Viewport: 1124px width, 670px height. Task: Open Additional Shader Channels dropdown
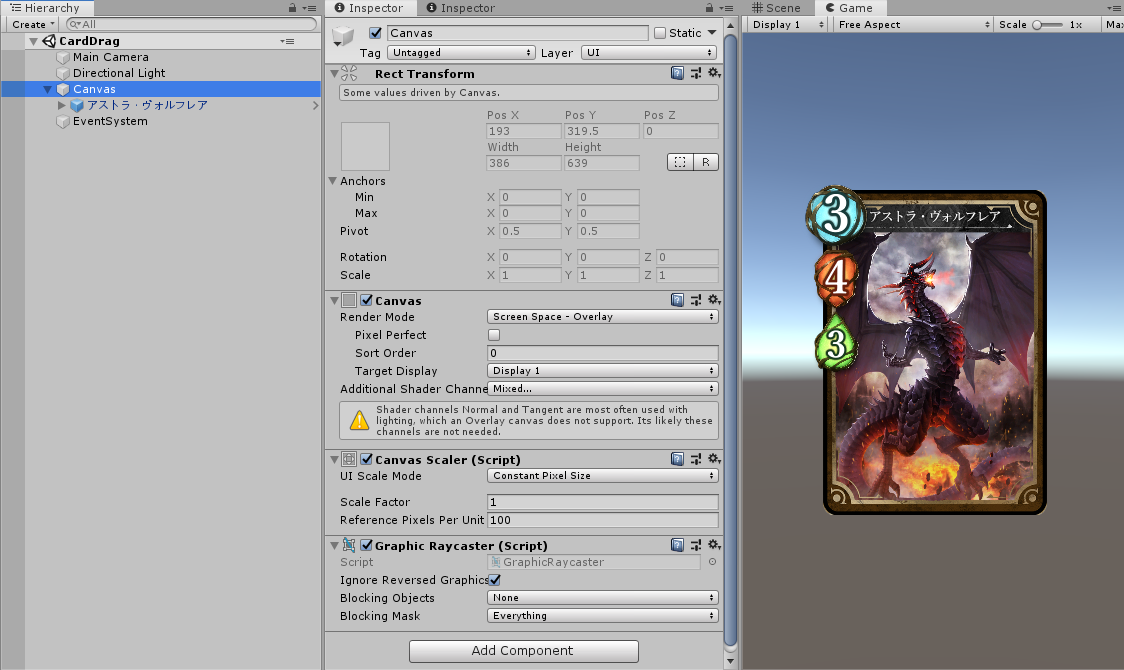point(603,388)
